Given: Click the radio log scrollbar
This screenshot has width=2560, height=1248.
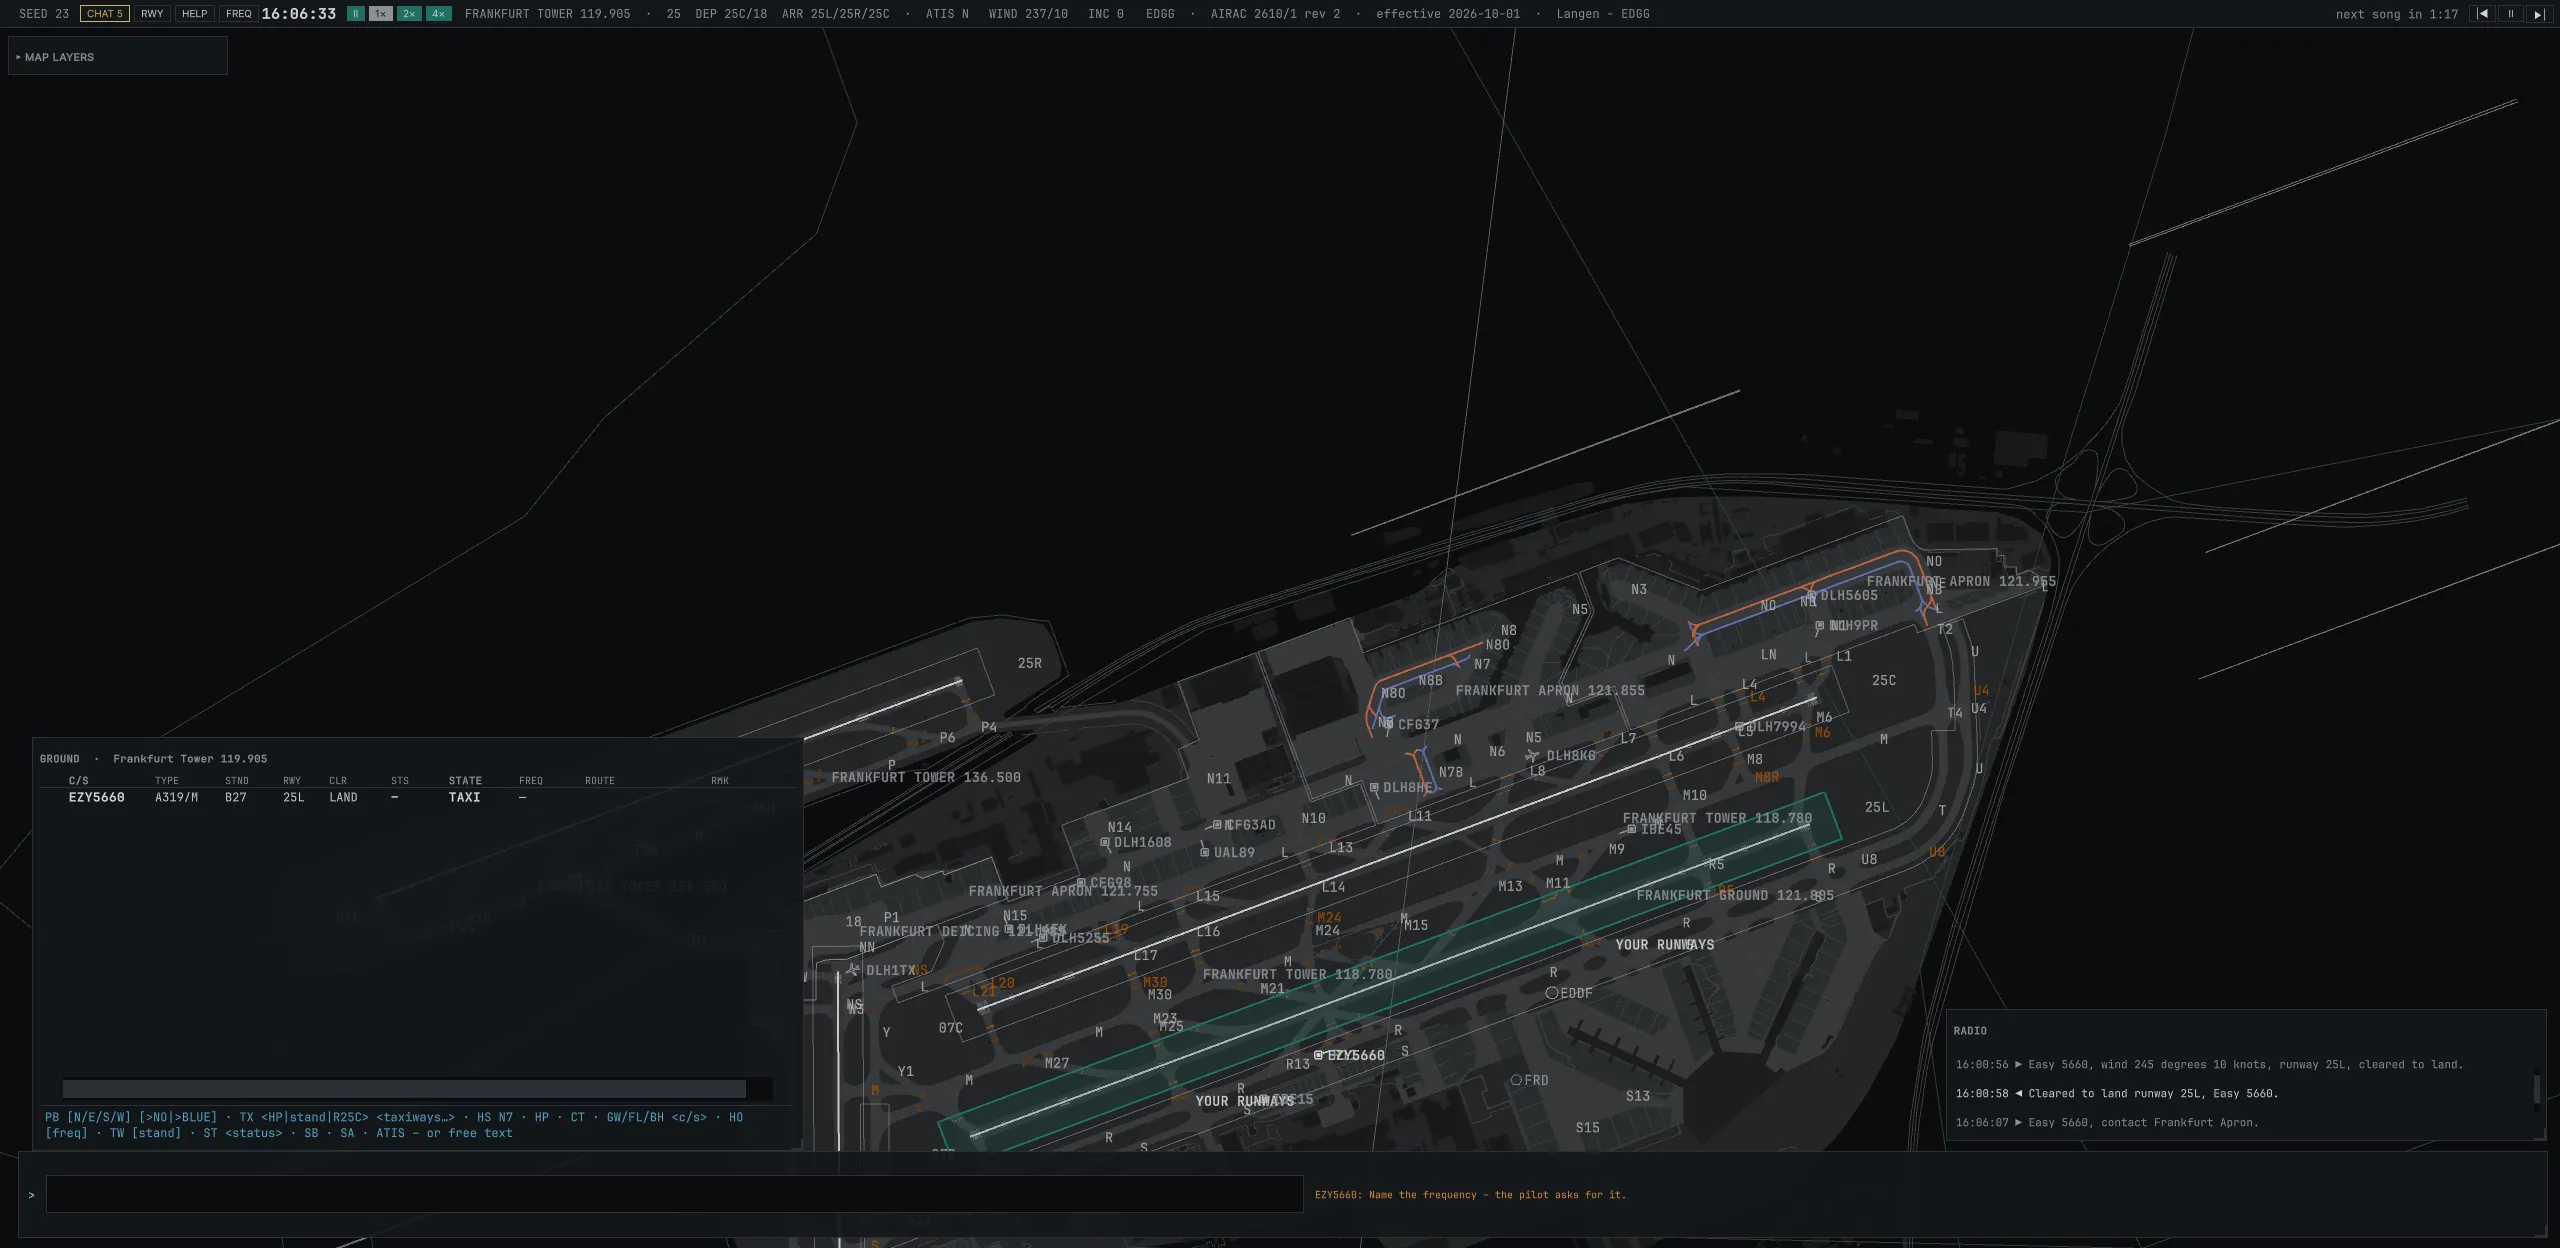Looking at the screenshot, I should [2536, 1089].
